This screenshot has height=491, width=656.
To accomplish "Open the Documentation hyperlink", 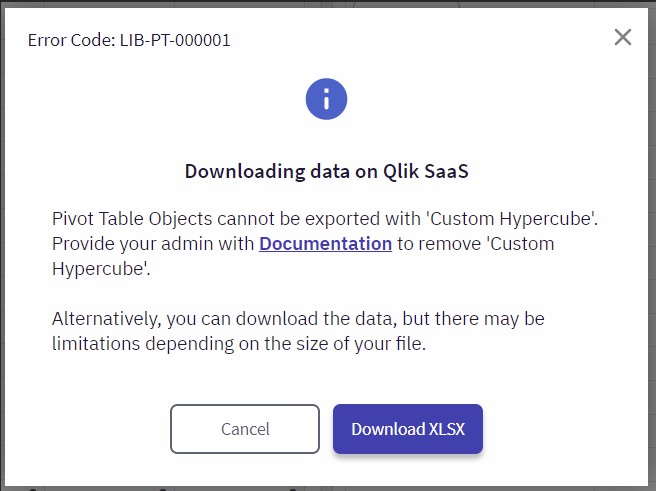I will [x=325, y=243].
